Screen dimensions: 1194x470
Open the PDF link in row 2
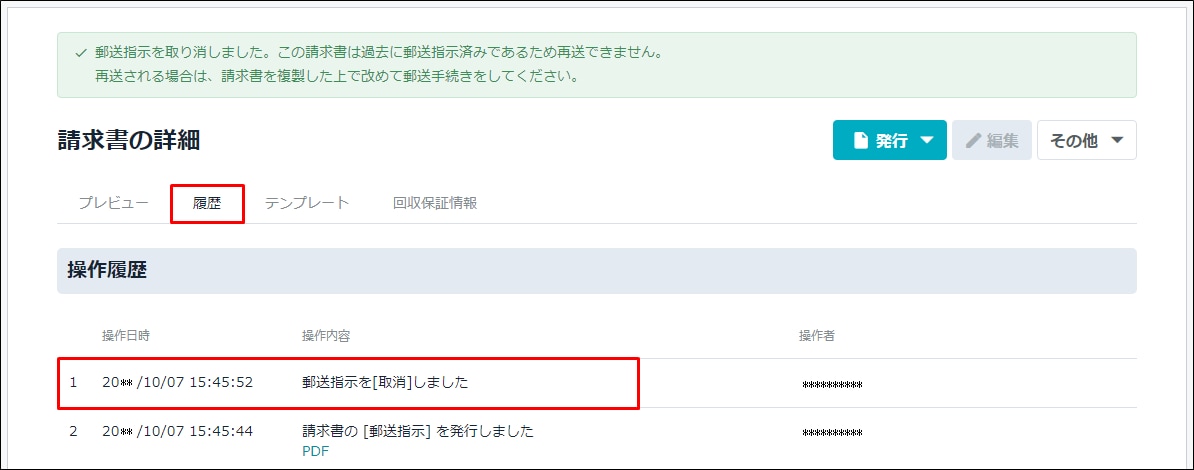point(315,451)
